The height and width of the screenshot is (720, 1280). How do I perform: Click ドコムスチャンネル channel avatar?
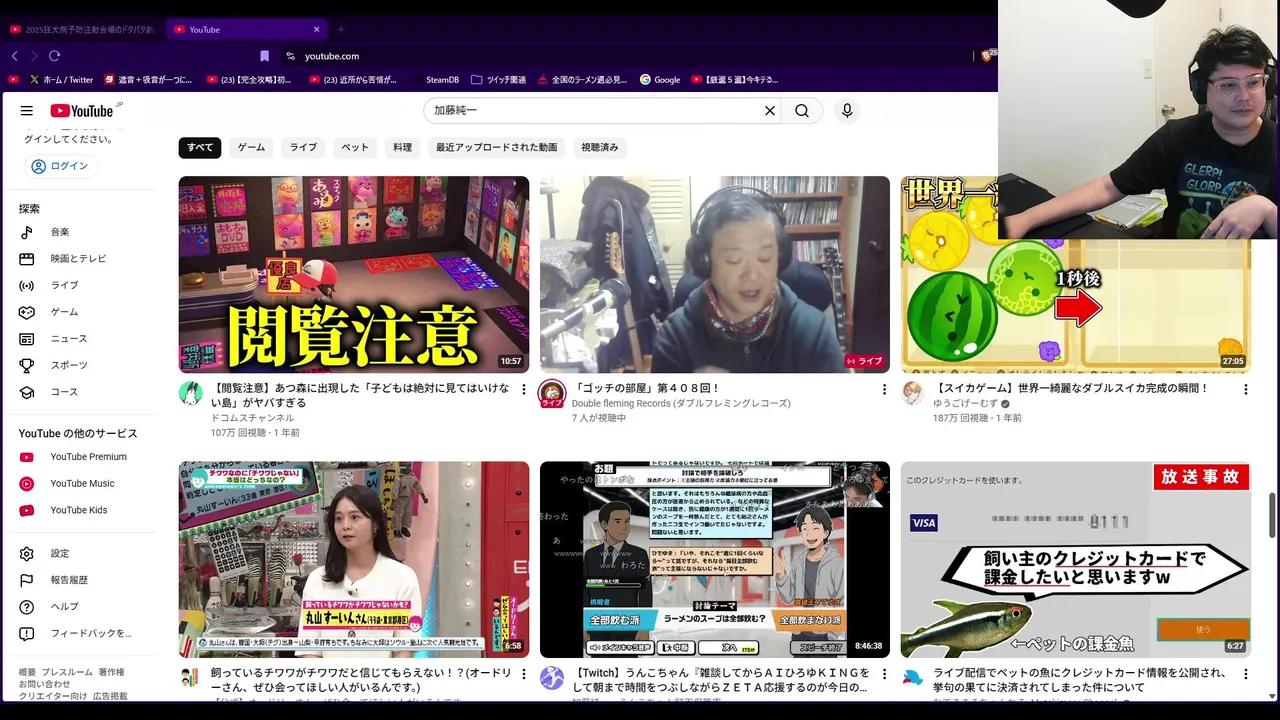point(191,393)
